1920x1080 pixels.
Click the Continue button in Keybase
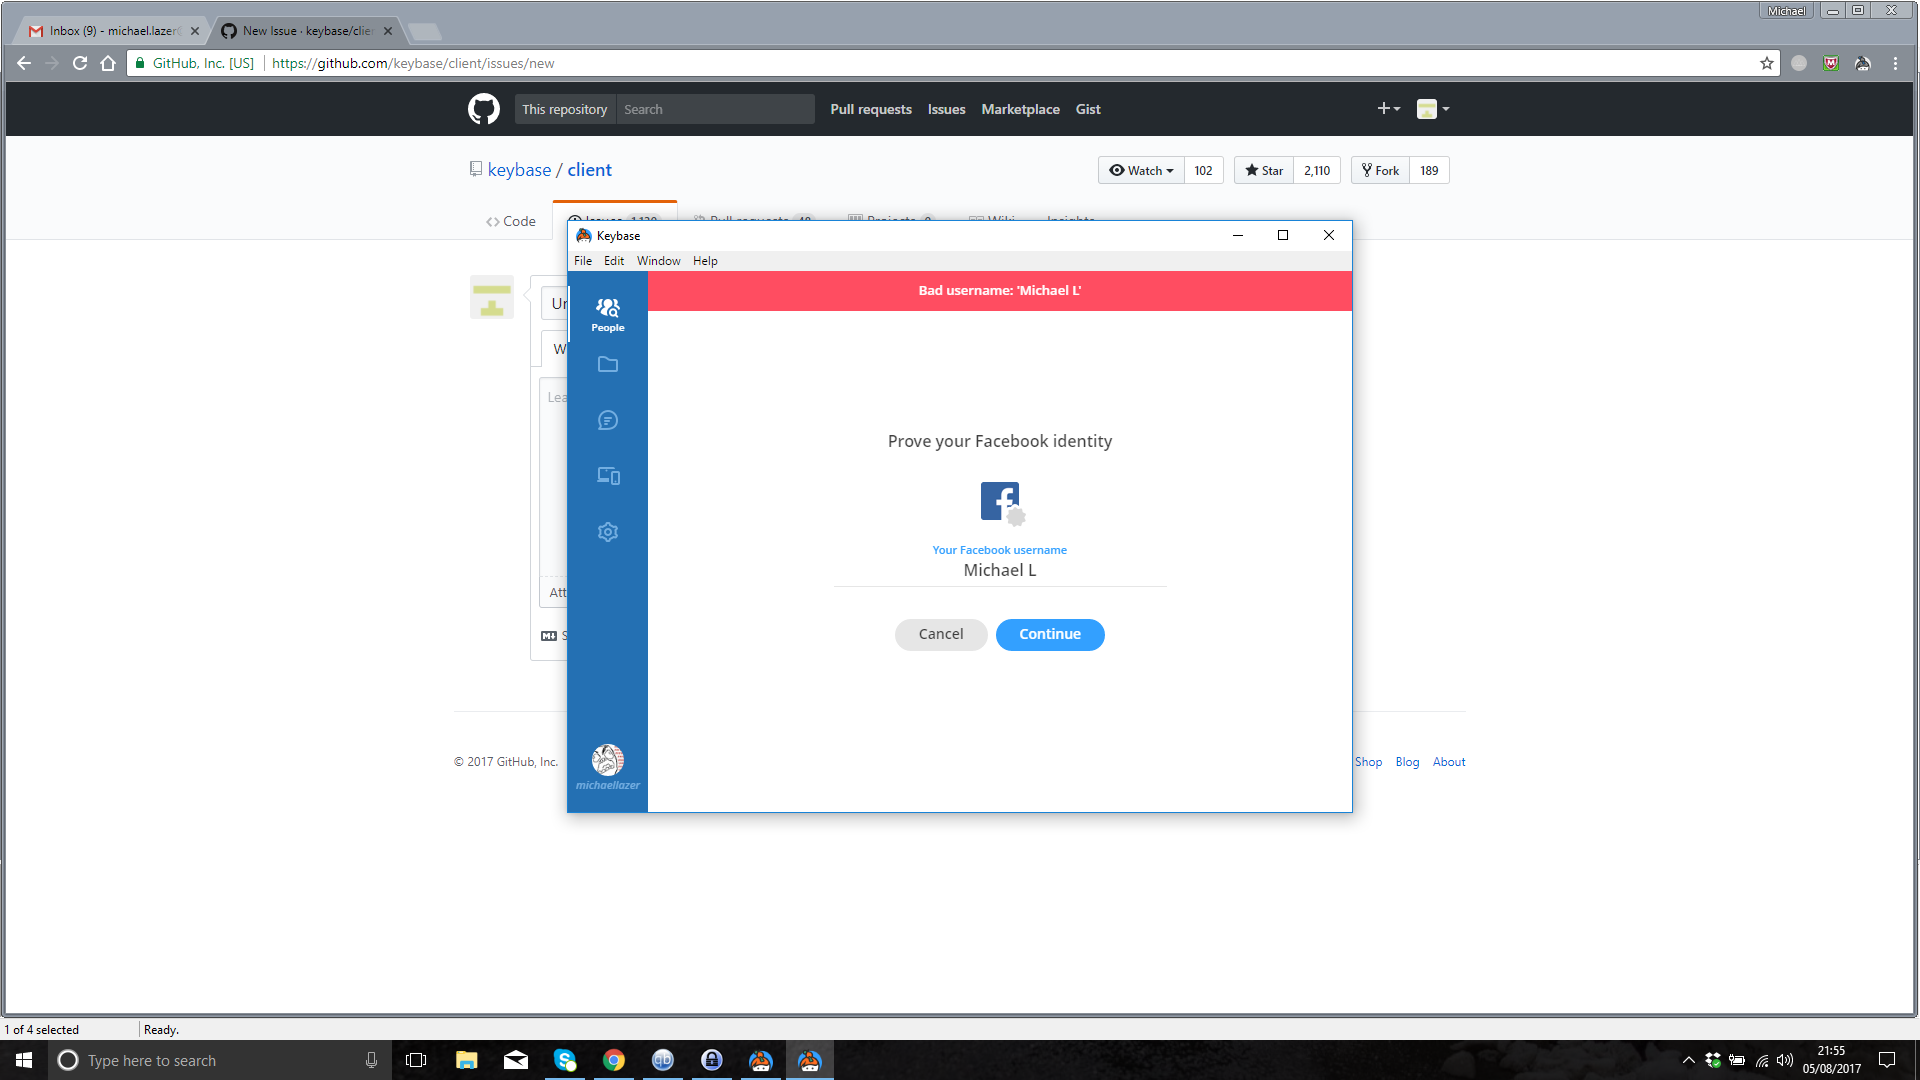point(1050,635)
